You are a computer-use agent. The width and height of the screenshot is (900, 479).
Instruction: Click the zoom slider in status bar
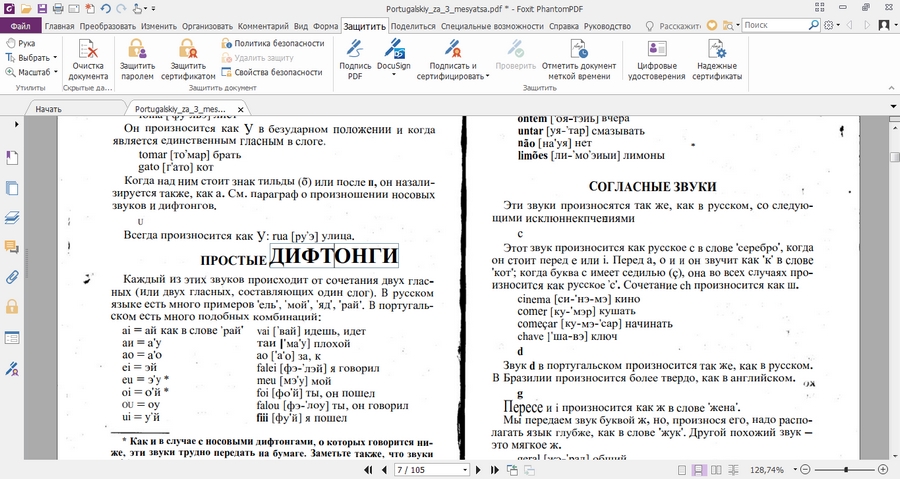pos(846,469)
